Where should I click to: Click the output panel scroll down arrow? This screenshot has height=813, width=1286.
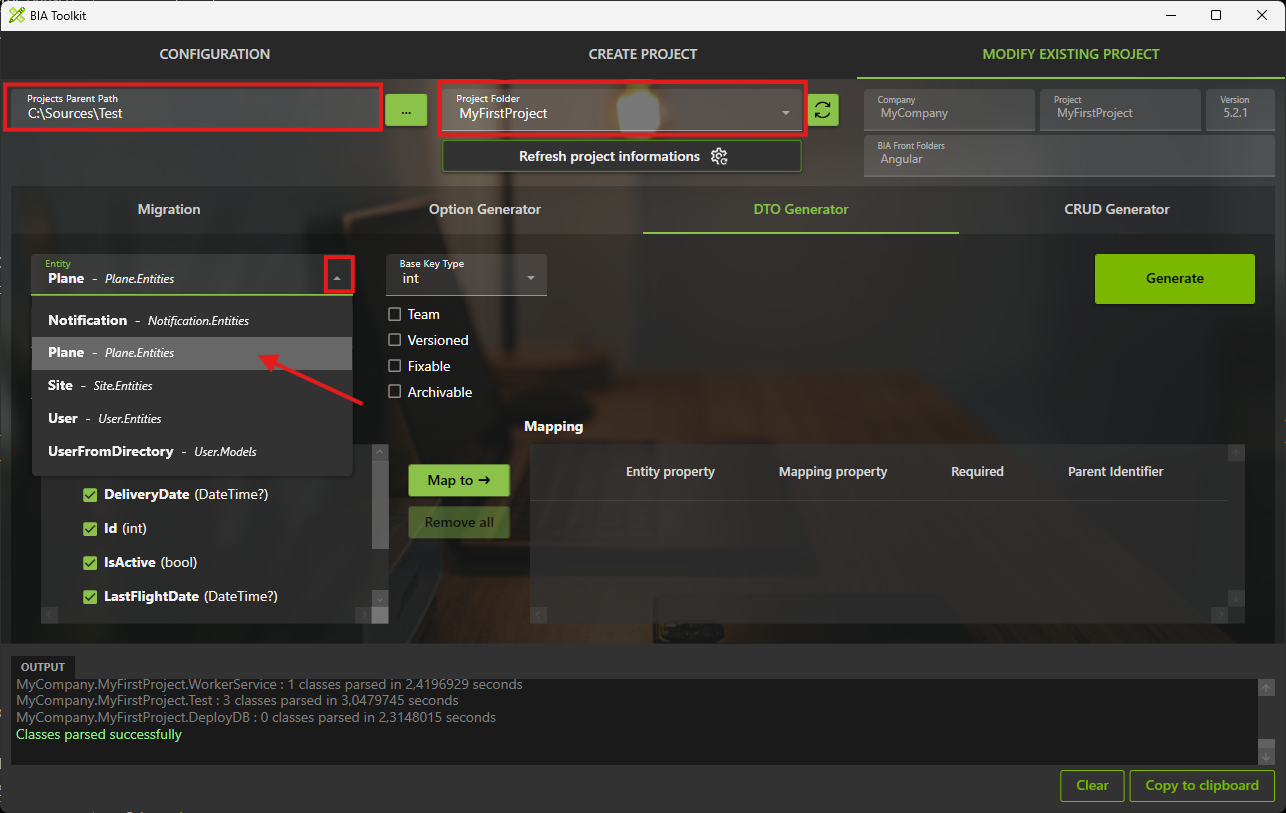tap(1266, 757)
